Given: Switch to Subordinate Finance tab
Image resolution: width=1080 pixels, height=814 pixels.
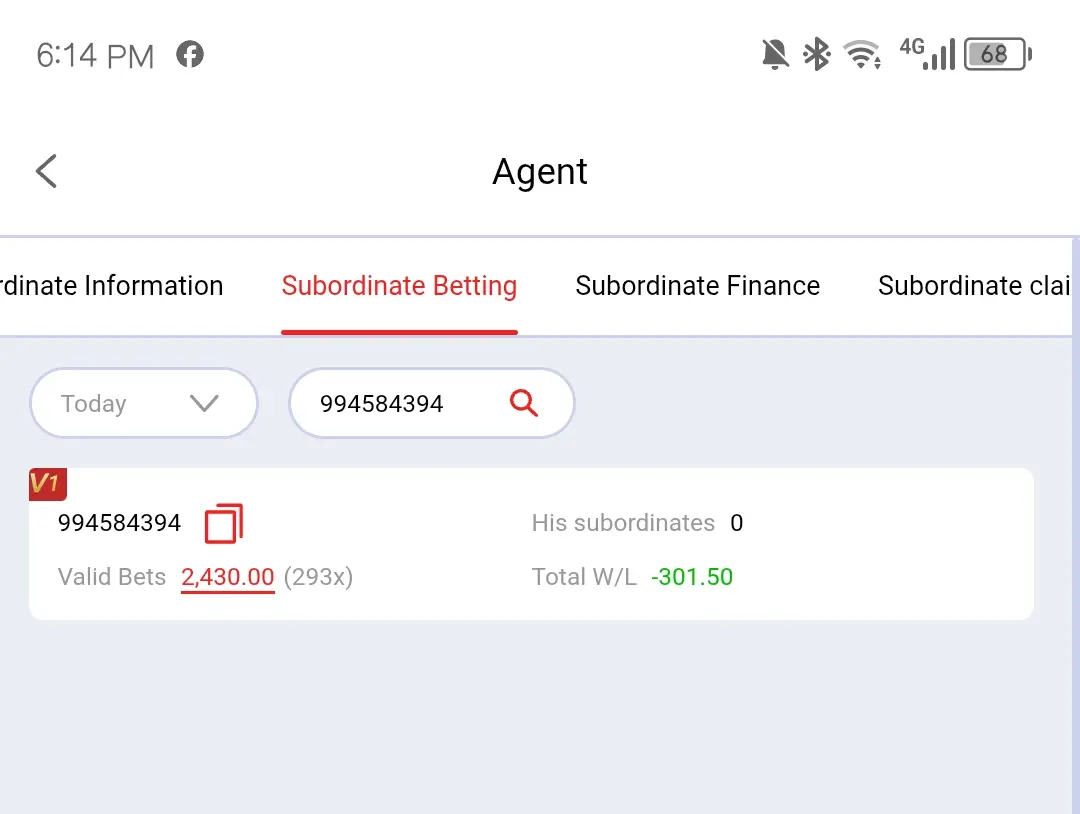Looking at the screenshot, I should tap(698, 286).
